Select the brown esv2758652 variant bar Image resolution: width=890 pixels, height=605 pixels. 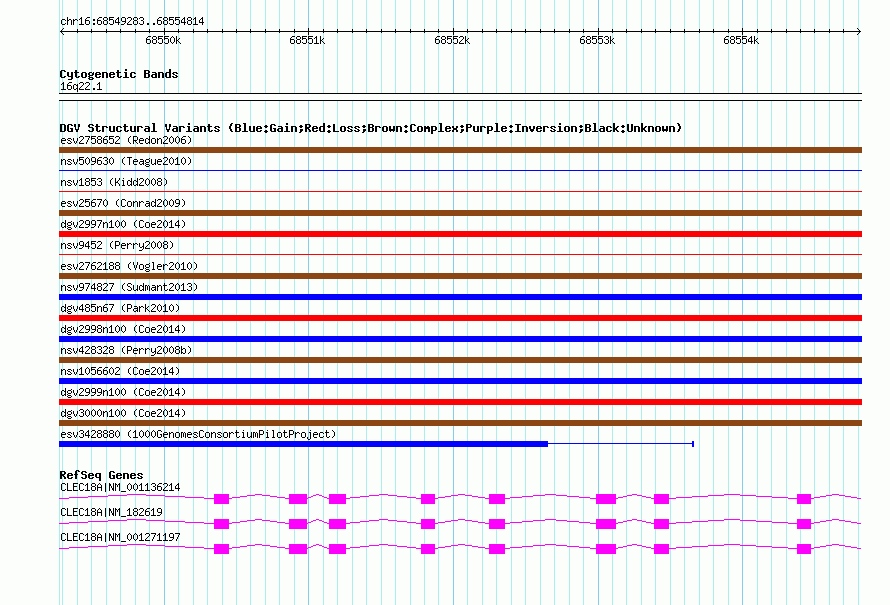pyautogui.click(x=460, y=150)
